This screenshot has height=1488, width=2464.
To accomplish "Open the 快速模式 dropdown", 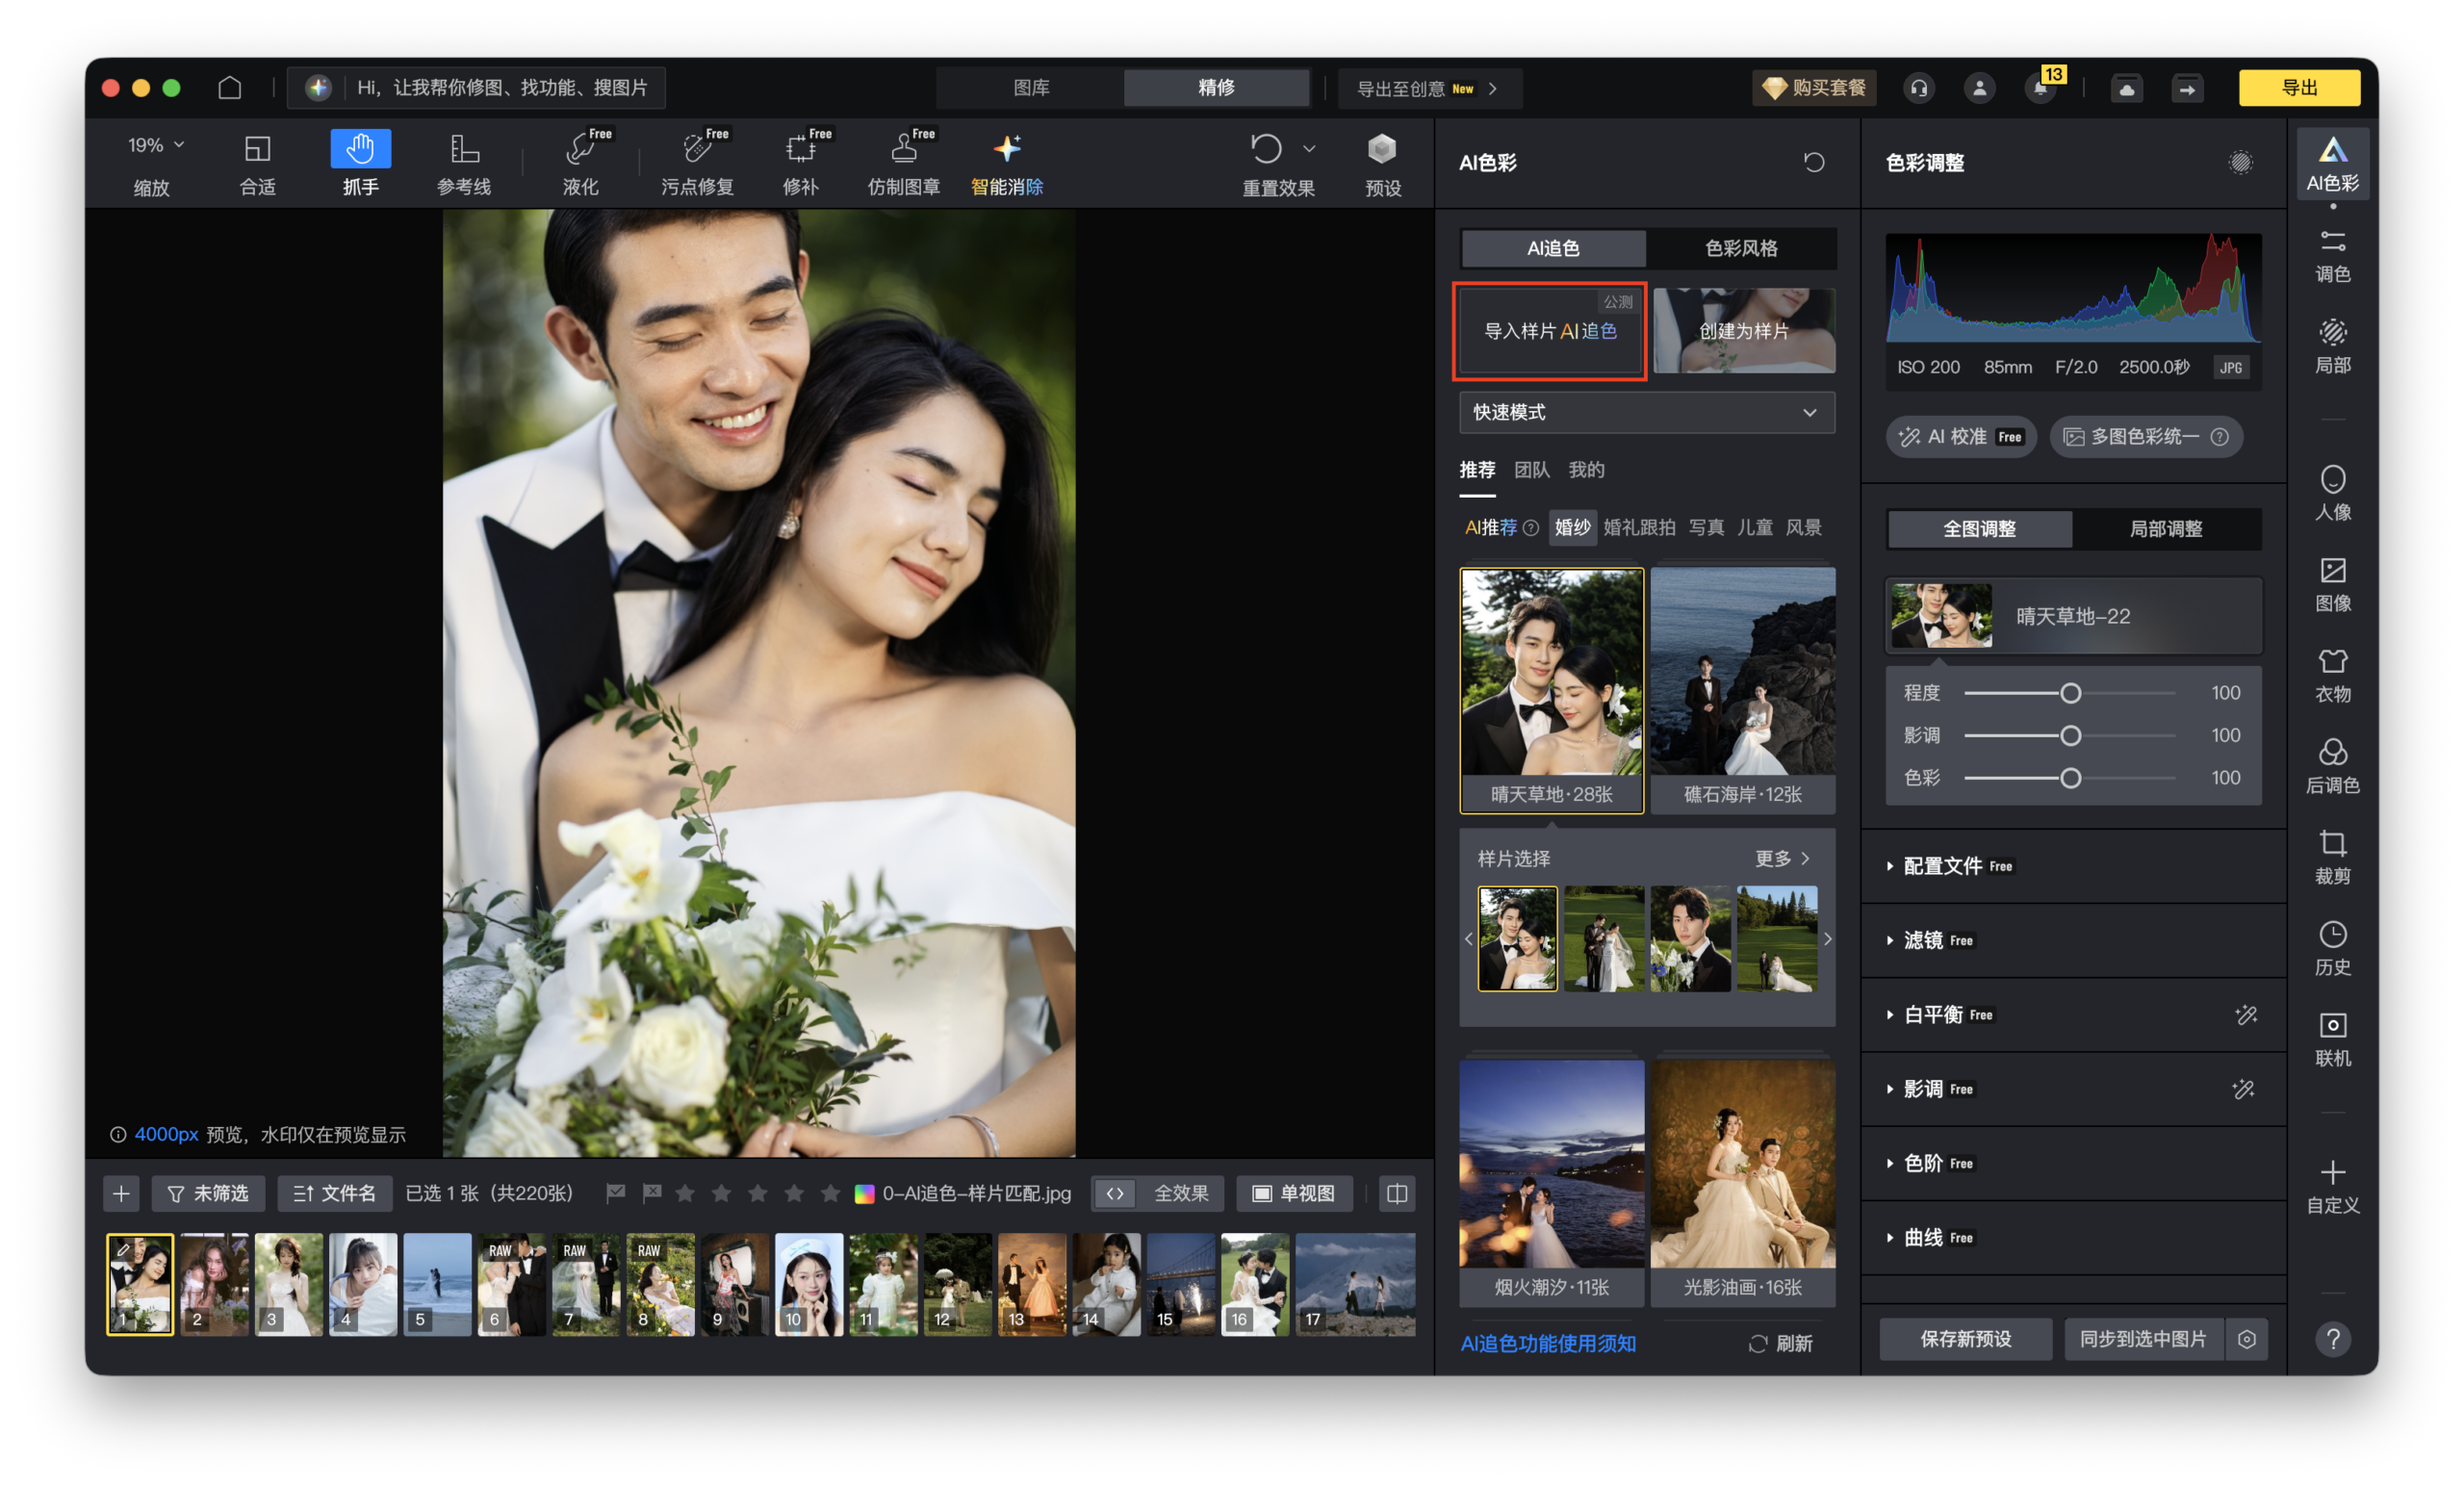I will (1646, 412).
